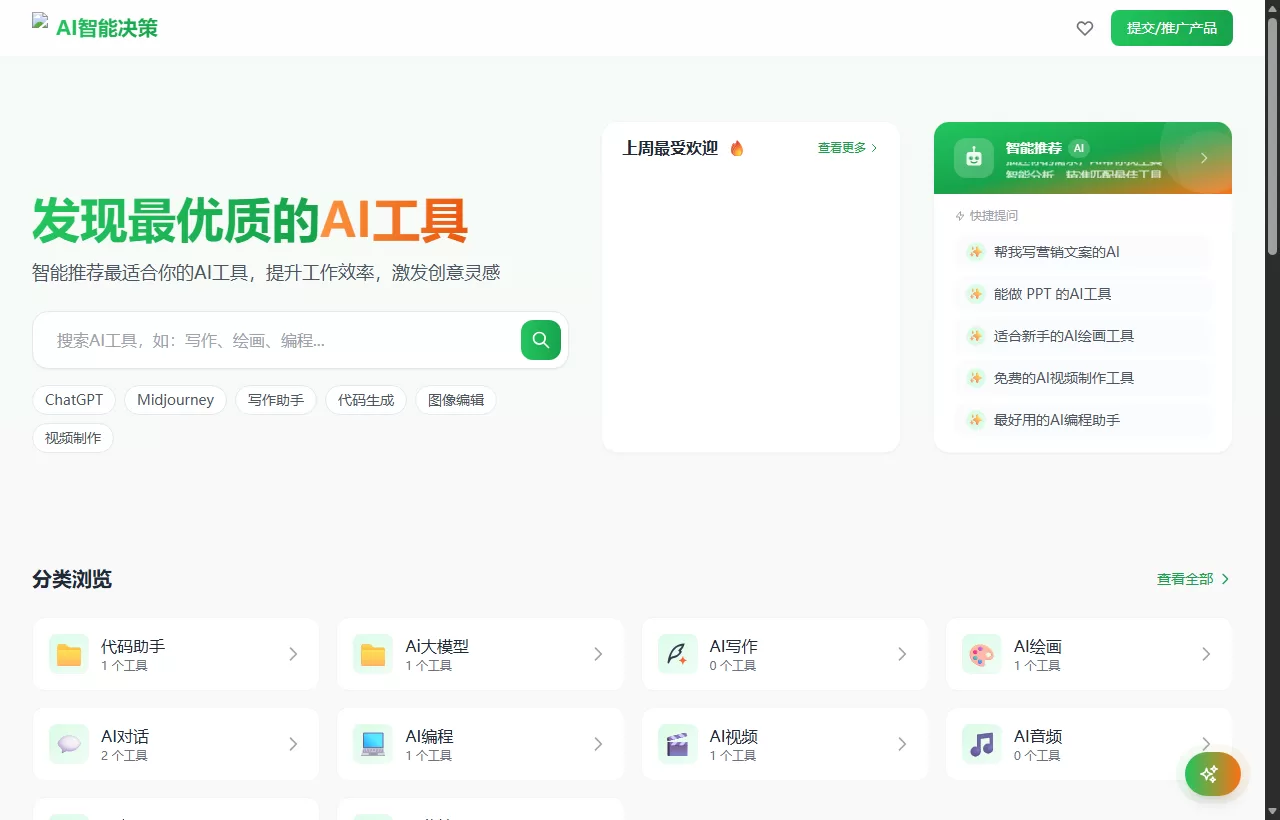The height and width of the screenshot is (820, 1280).
Task: Click the pen icon for AI写作
Action: 678,654
